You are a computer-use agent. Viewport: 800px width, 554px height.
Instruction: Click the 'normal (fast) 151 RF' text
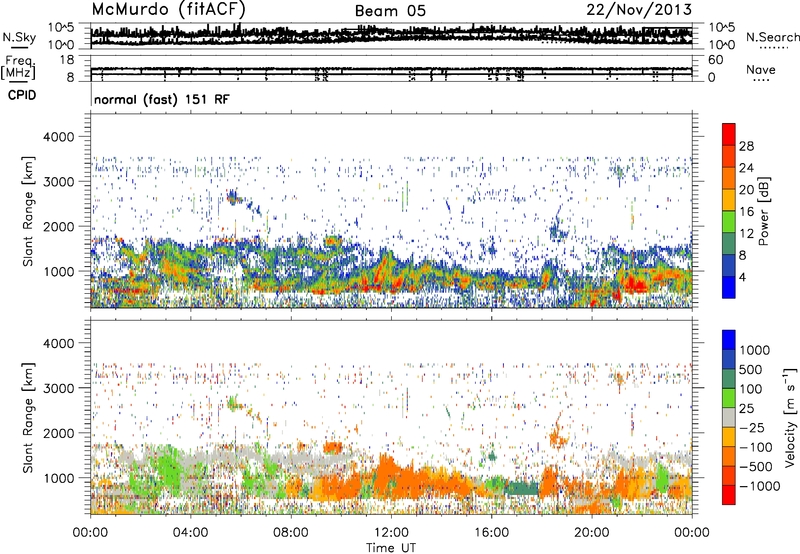162,99
